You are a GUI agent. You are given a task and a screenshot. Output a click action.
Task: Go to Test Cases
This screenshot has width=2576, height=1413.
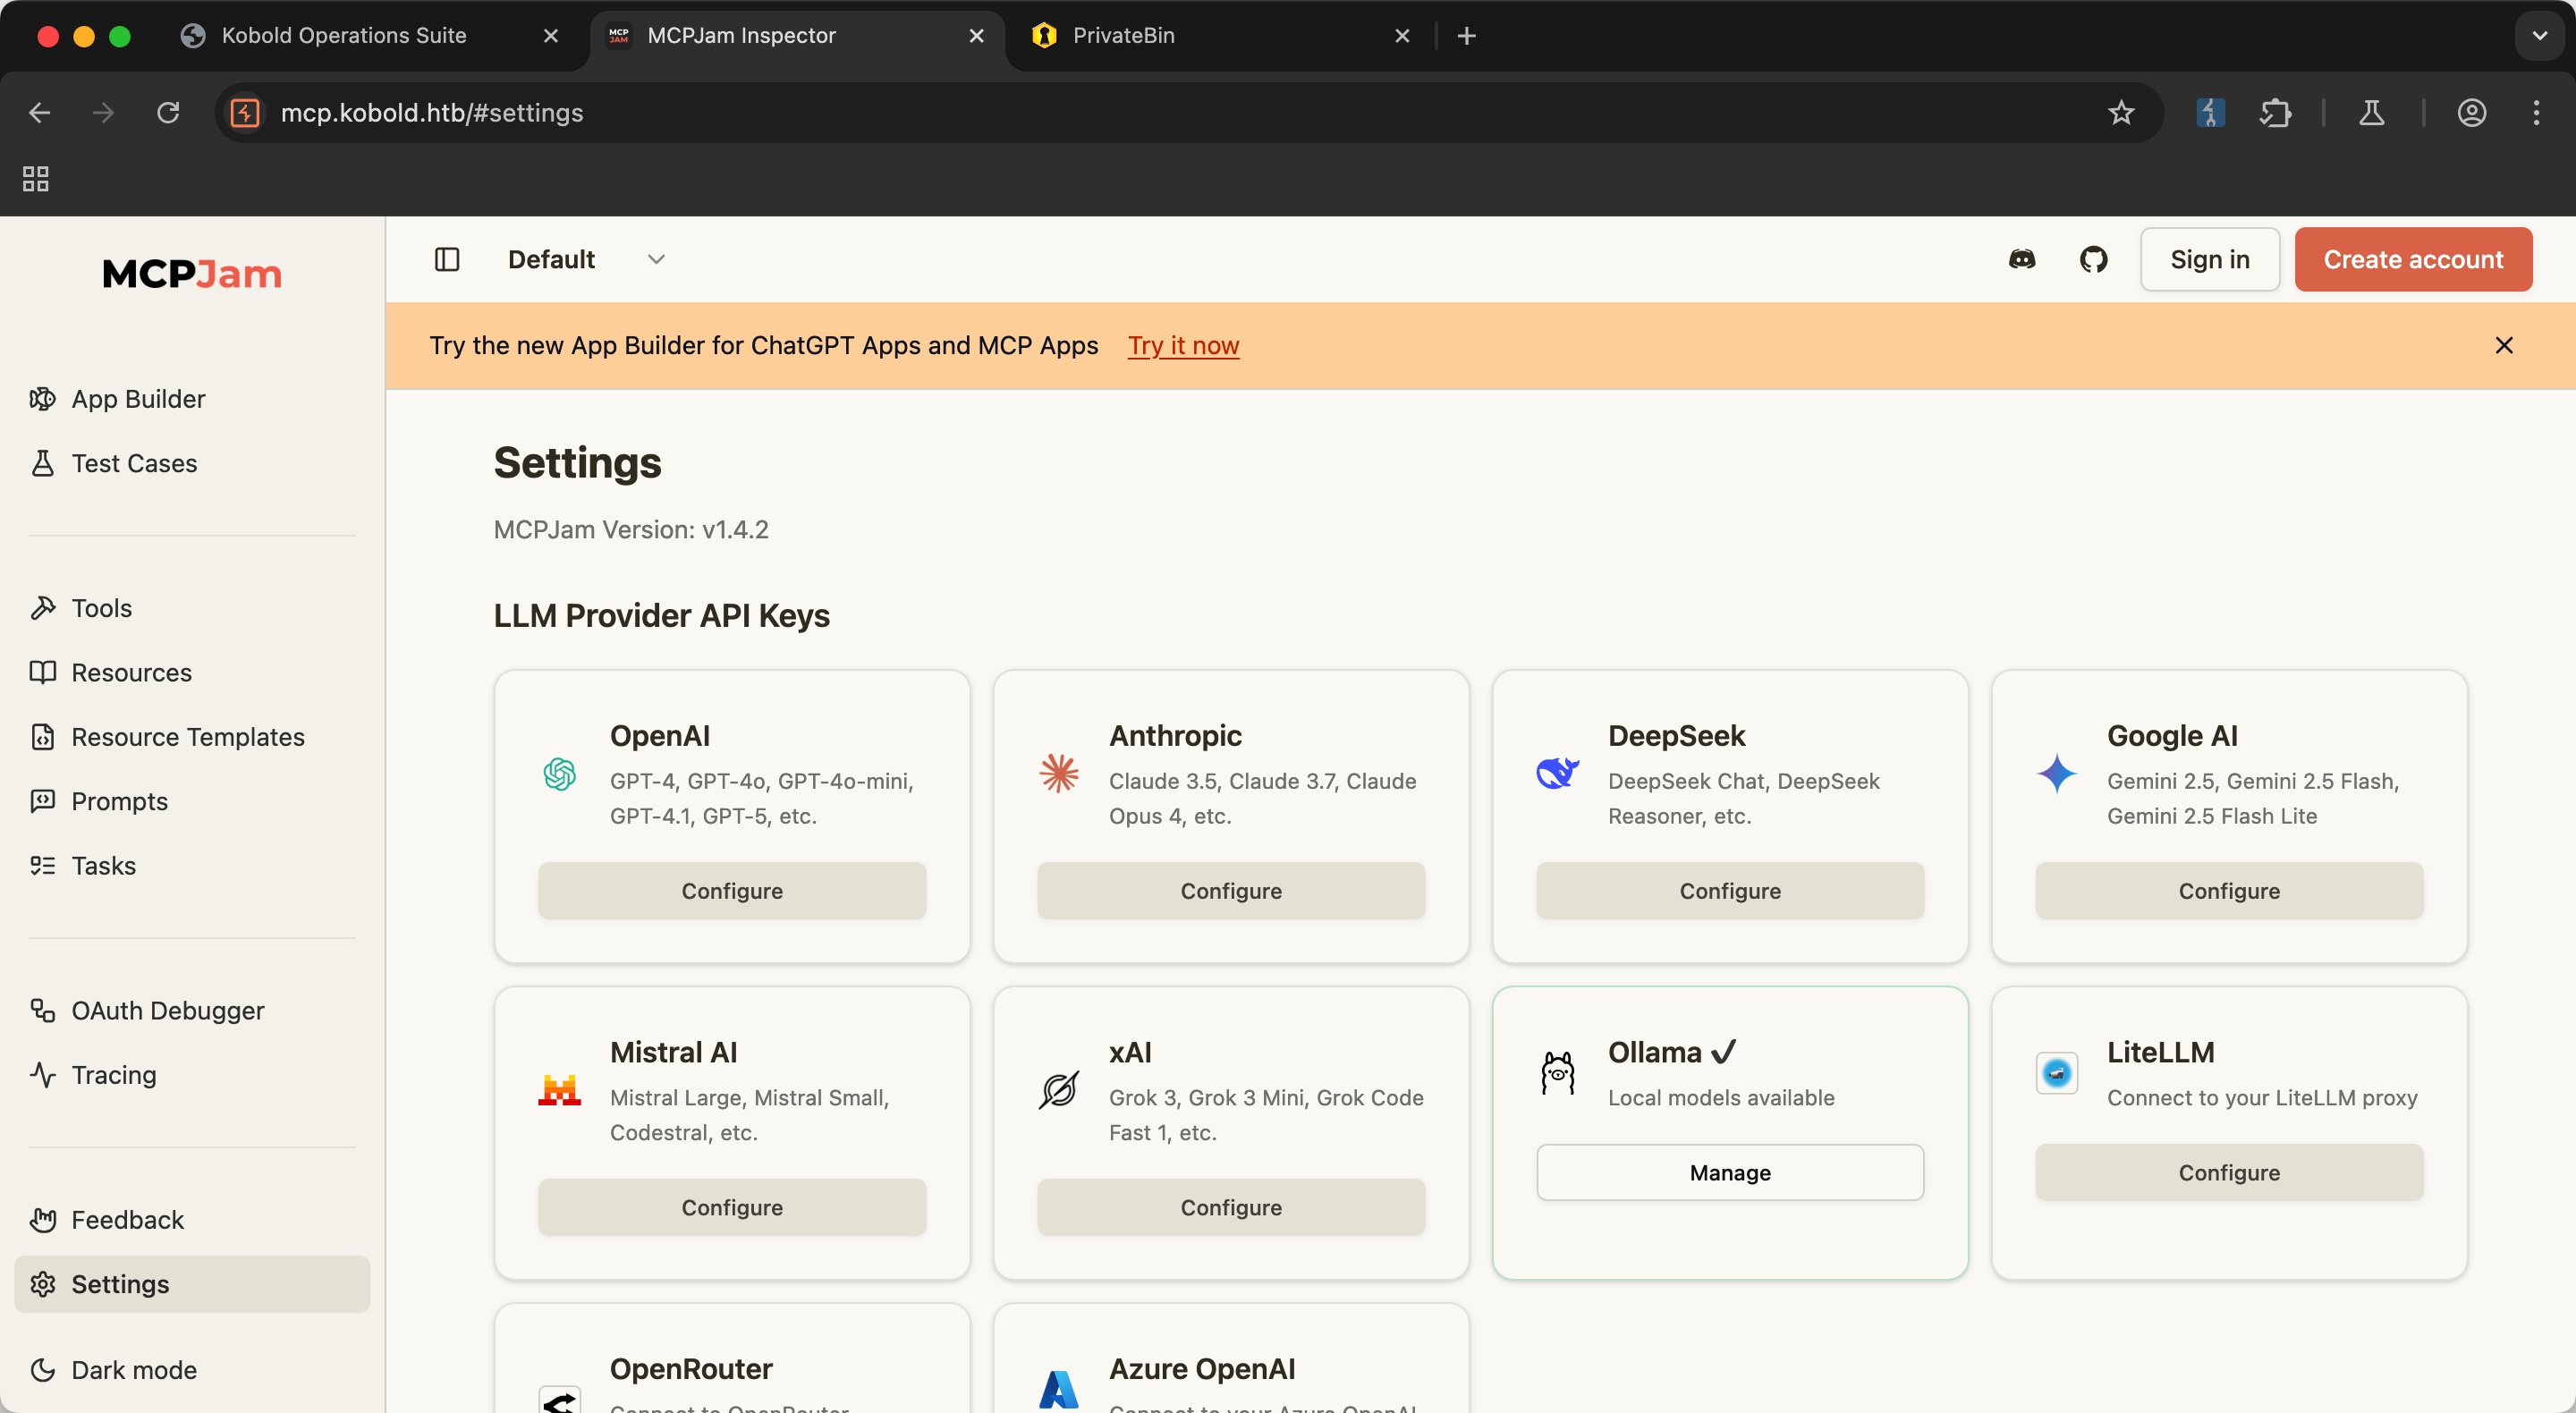pyautogui.click(x=192, y=463)
